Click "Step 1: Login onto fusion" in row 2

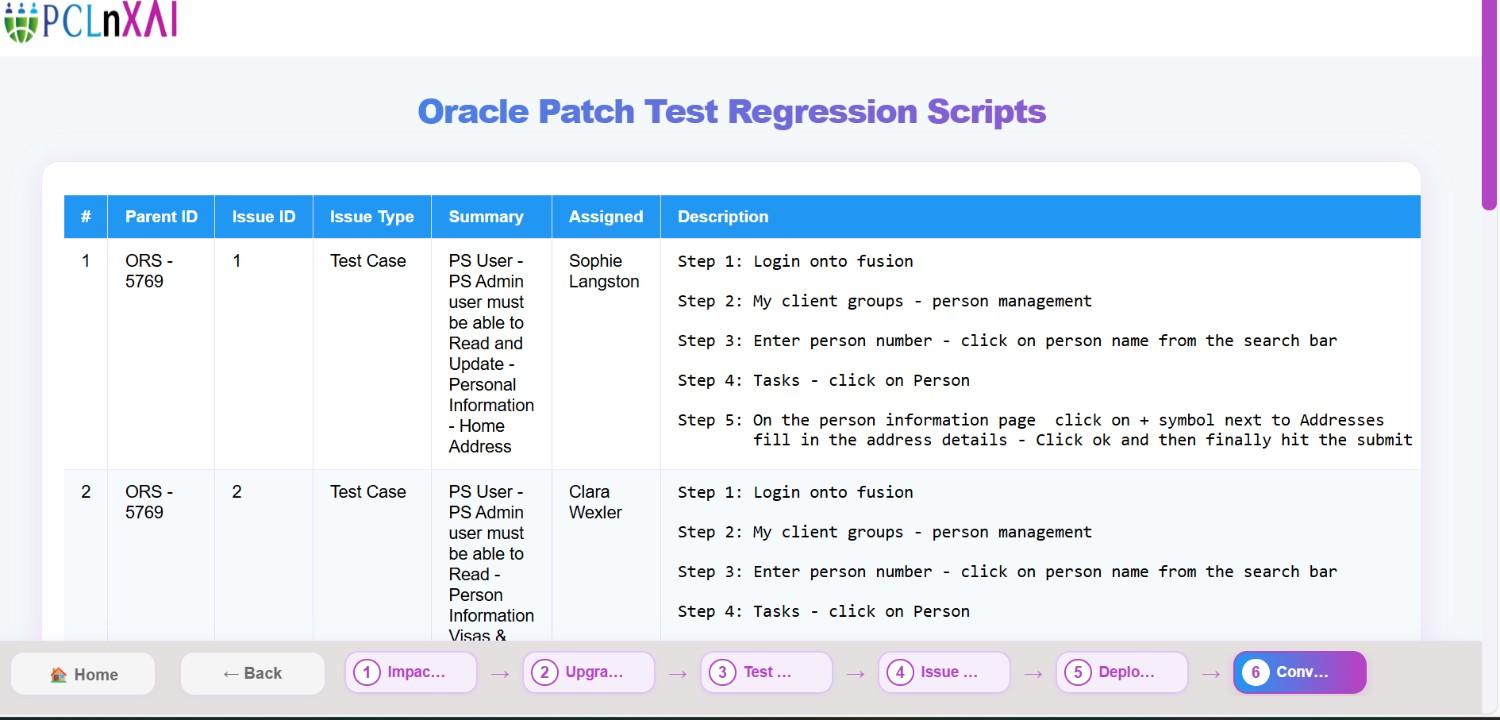pos(795,492)
